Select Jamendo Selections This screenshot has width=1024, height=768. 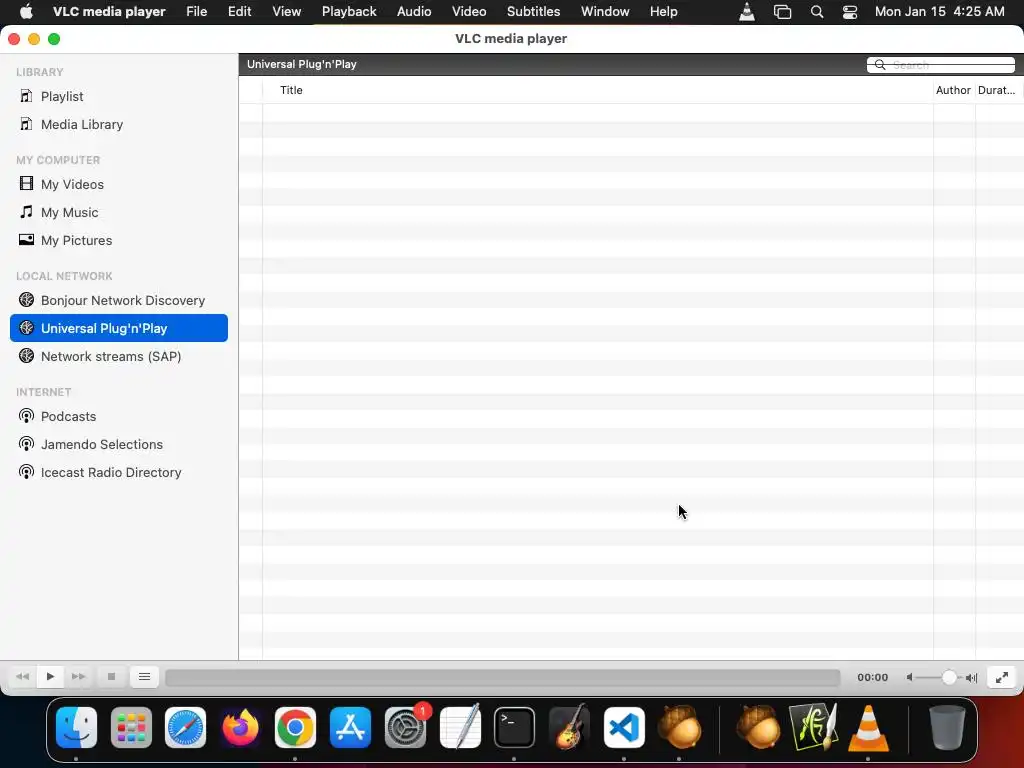[x=102, y=445]
